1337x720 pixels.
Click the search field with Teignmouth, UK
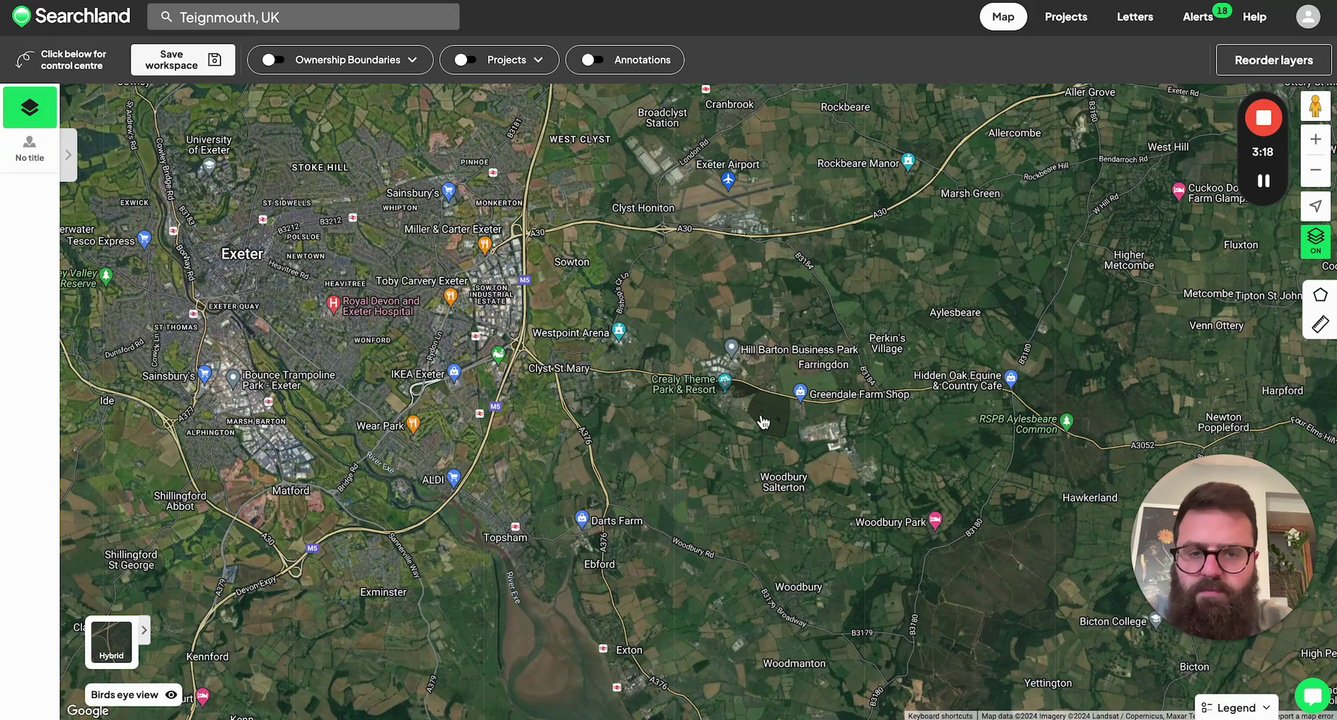pos(303,17)
